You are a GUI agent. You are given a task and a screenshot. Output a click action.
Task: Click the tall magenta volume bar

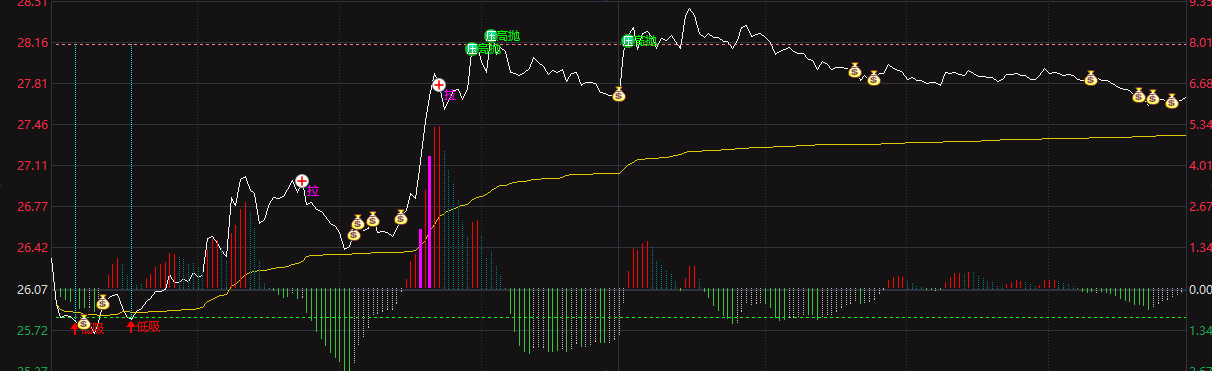[x=430, y=222]
